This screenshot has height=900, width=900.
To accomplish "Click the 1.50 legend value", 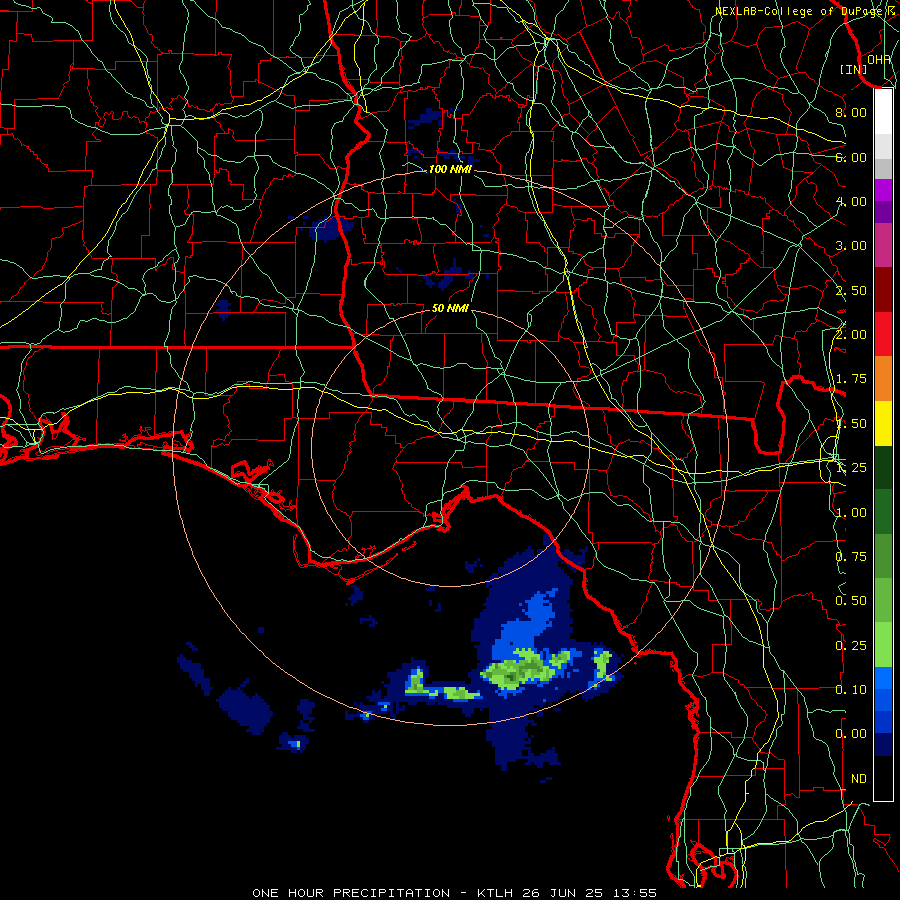I will [851, 424].
